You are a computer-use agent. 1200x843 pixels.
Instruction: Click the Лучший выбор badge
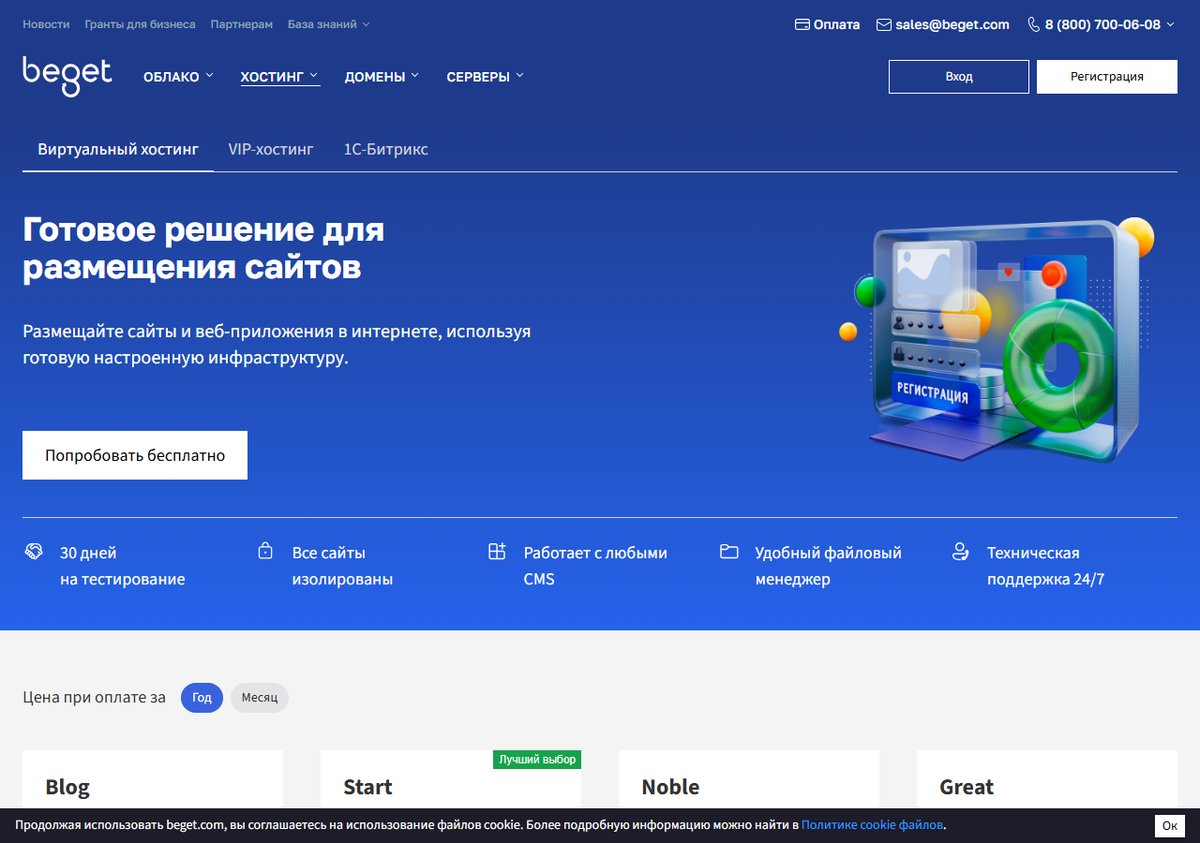(x=537, y=760)
